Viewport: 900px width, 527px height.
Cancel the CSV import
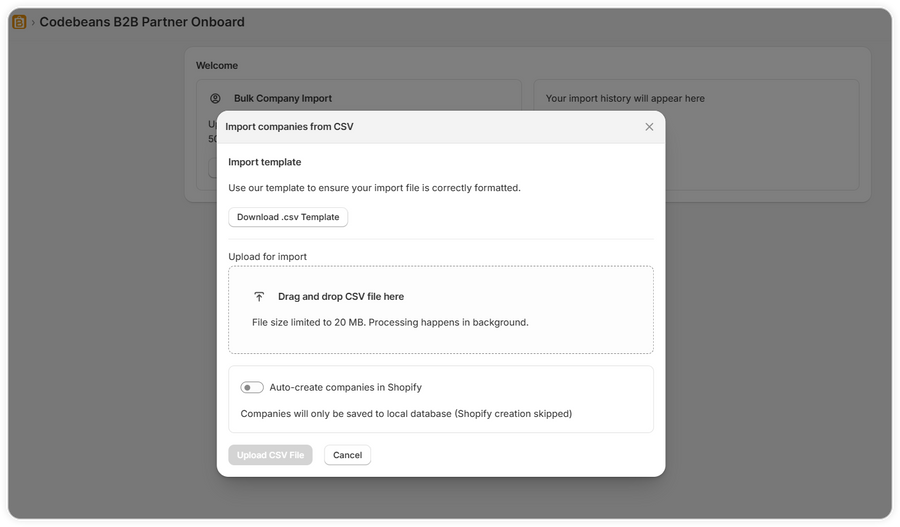347,455
